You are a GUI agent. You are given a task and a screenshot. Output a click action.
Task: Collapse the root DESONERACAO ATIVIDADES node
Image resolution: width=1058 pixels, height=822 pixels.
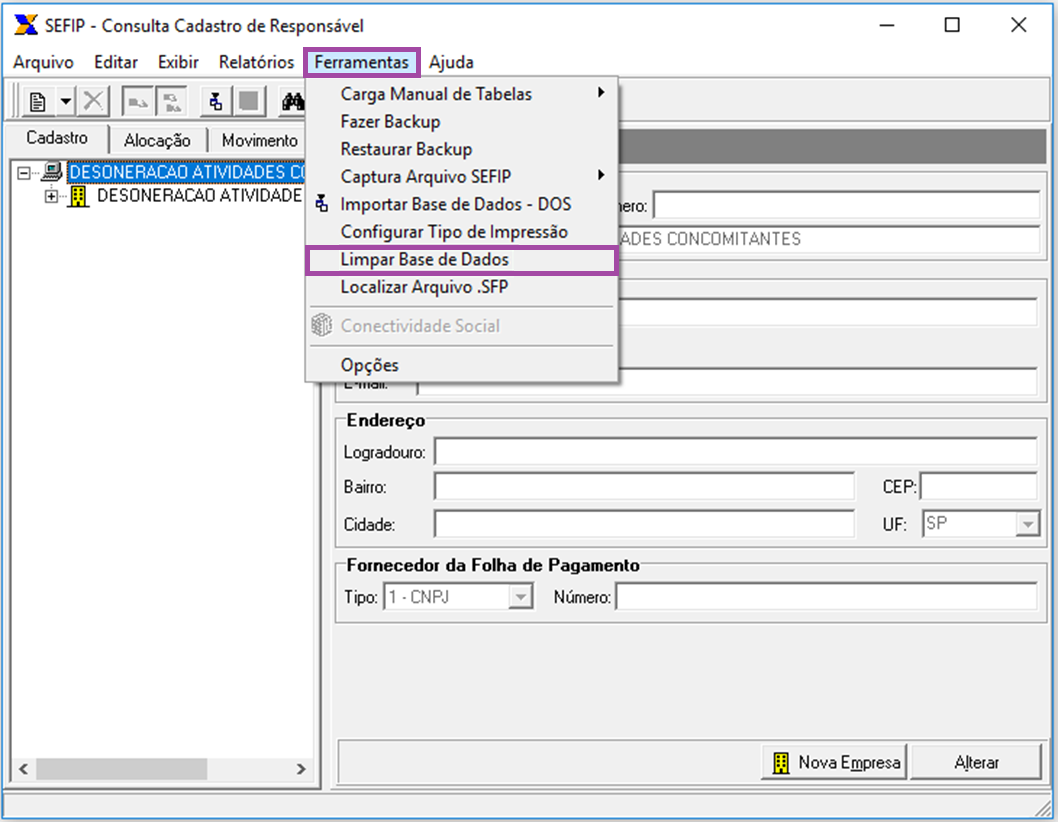pos(24,173)
